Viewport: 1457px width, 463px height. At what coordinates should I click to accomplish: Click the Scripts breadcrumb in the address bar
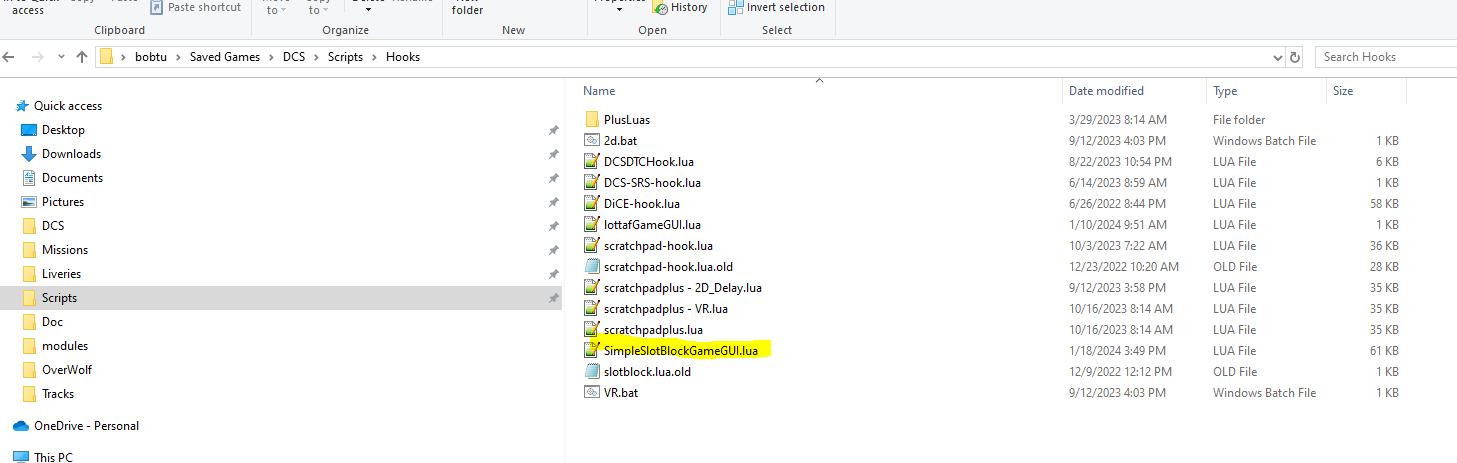[346, 57]
